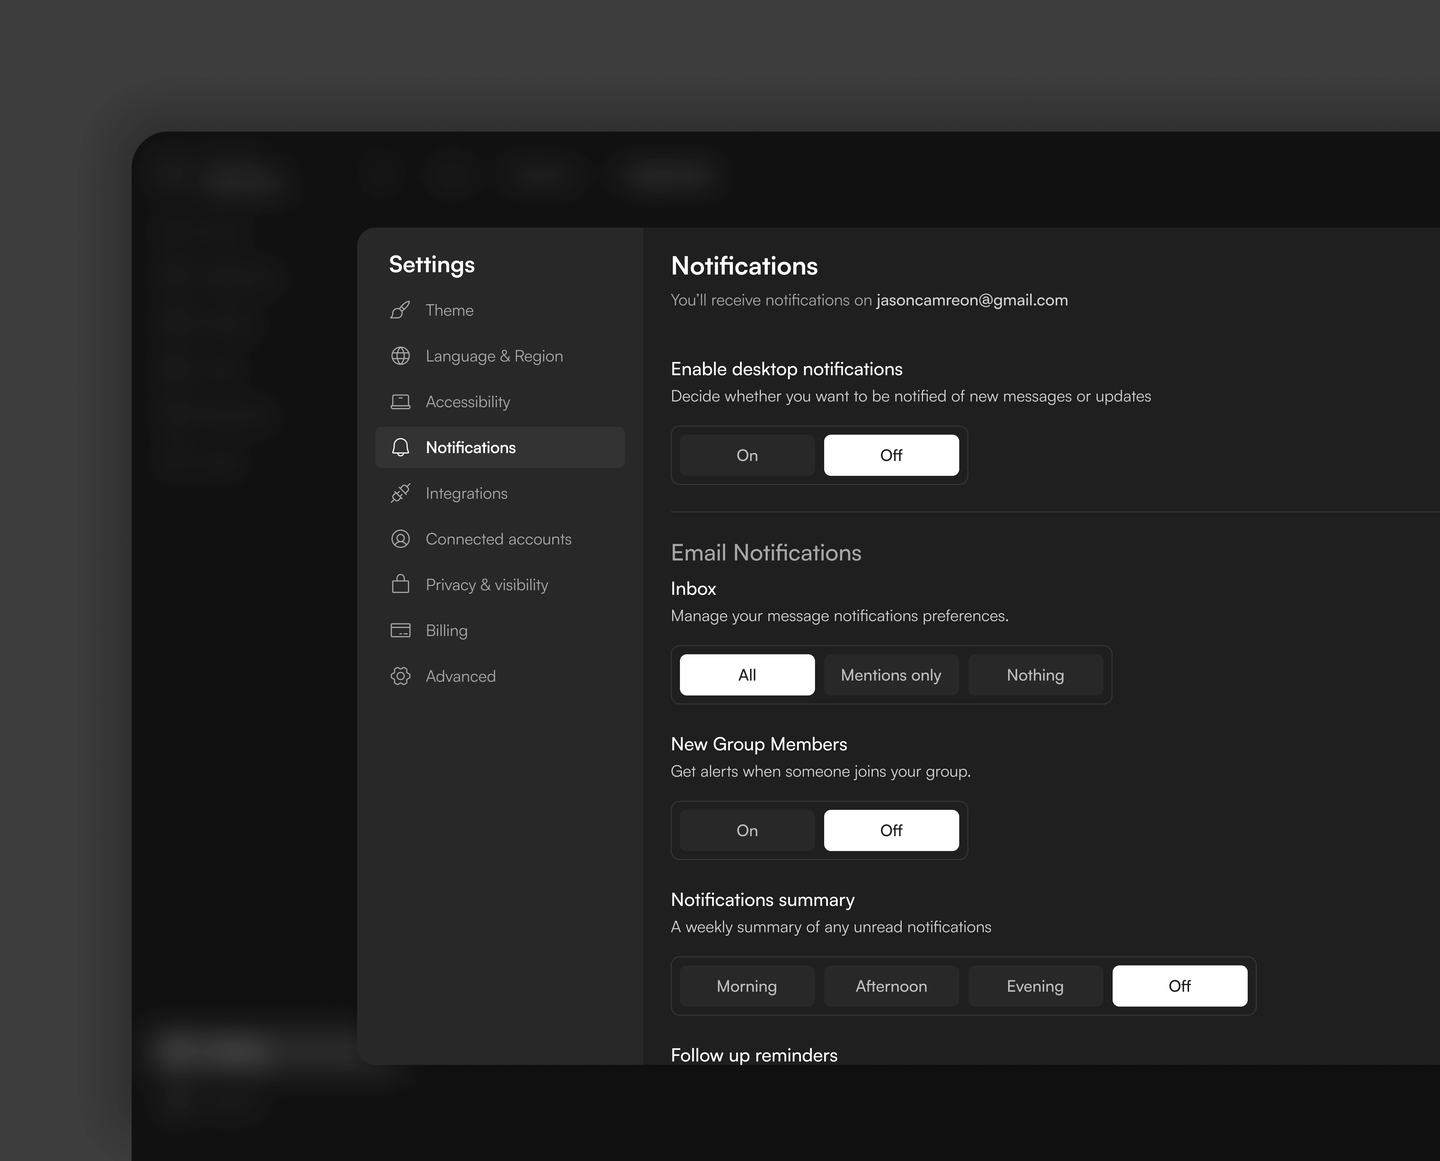The image size is (1440, 1161).
Task: Set New Group Members alerts Off
Action: tap(891, 830)
